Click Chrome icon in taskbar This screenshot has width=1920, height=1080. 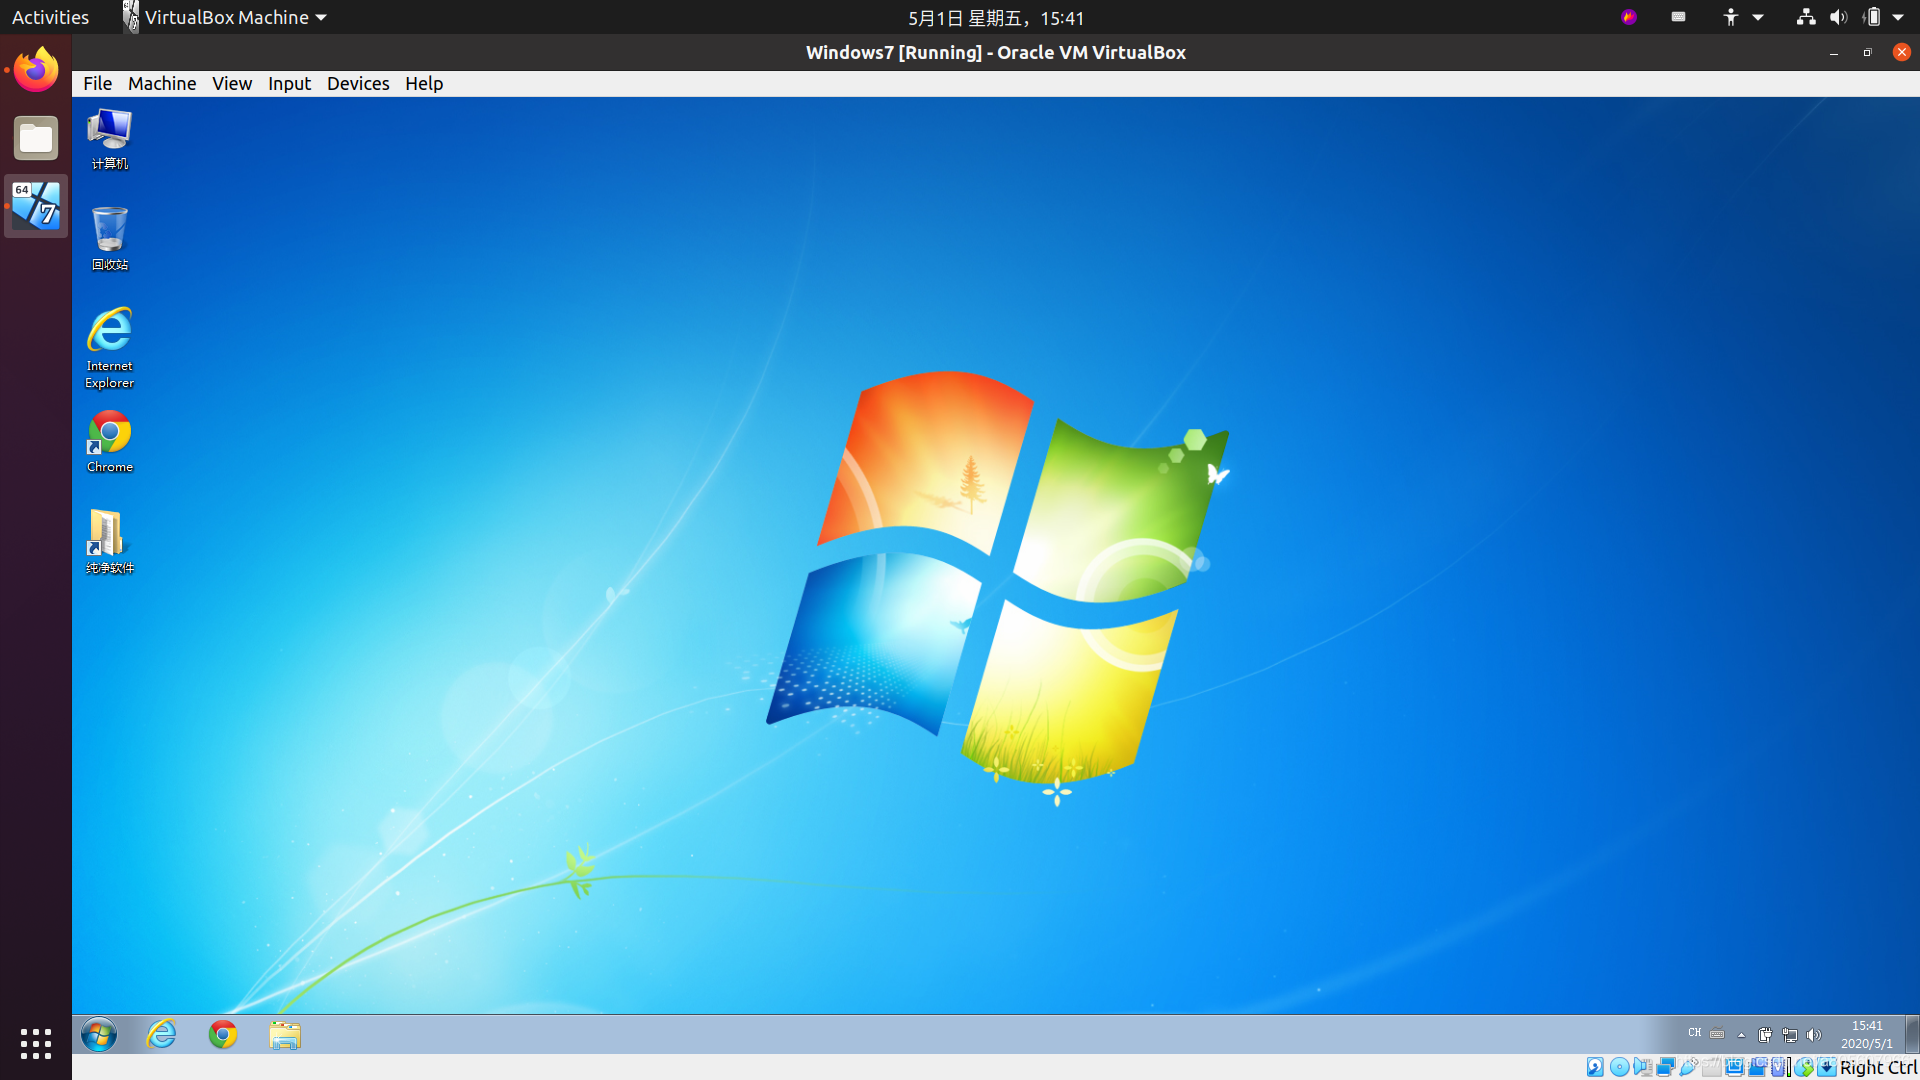(x=223, y=1035)
